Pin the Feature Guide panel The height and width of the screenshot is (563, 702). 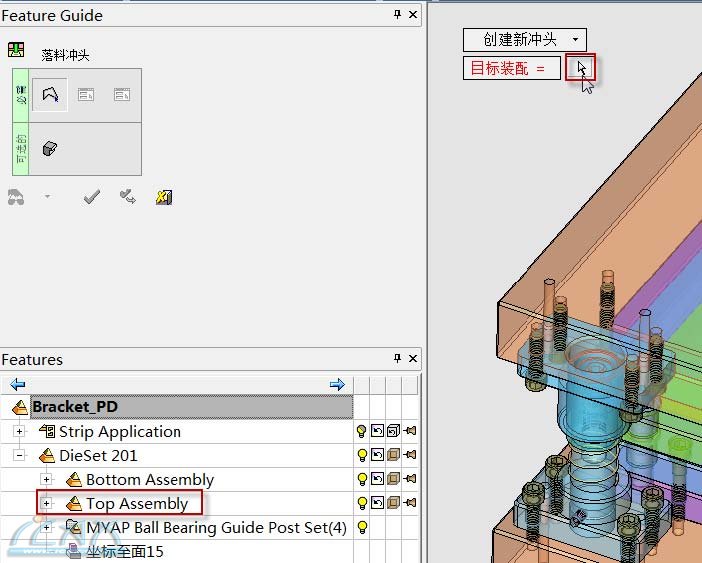(397, 15)
